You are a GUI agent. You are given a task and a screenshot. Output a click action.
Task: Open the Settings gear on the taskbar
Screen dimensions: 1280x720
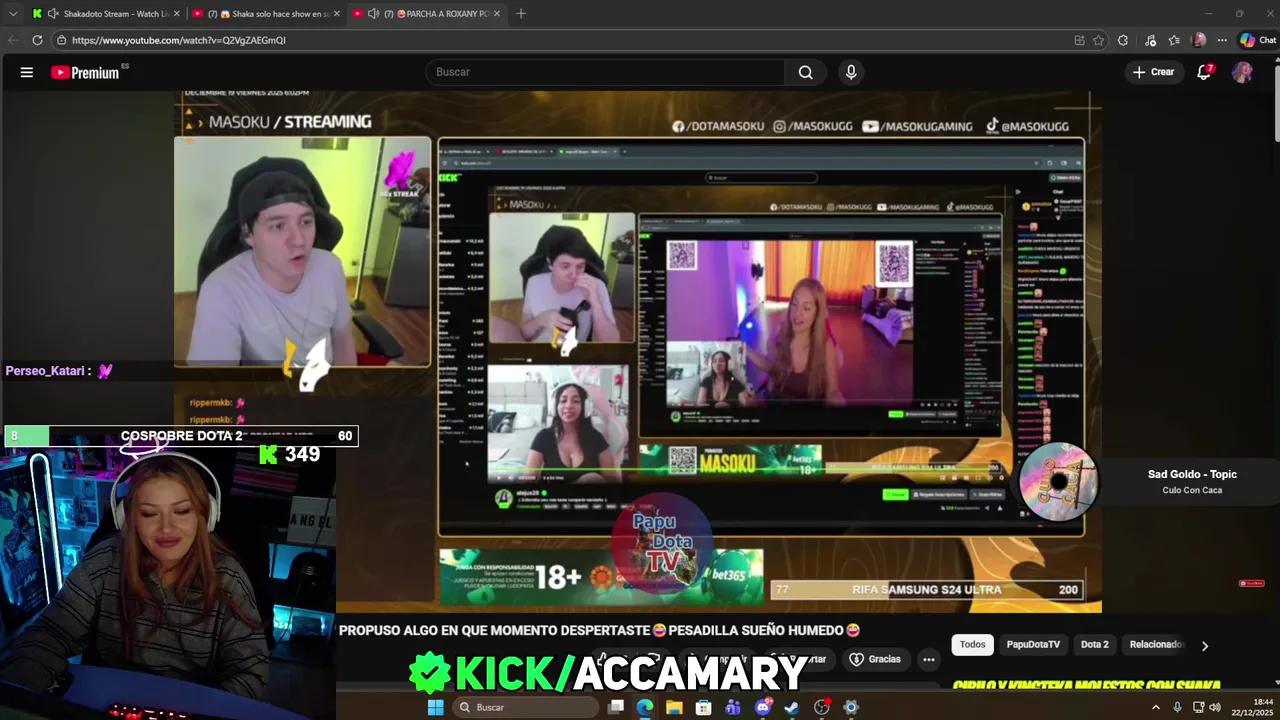coord(851,707)
